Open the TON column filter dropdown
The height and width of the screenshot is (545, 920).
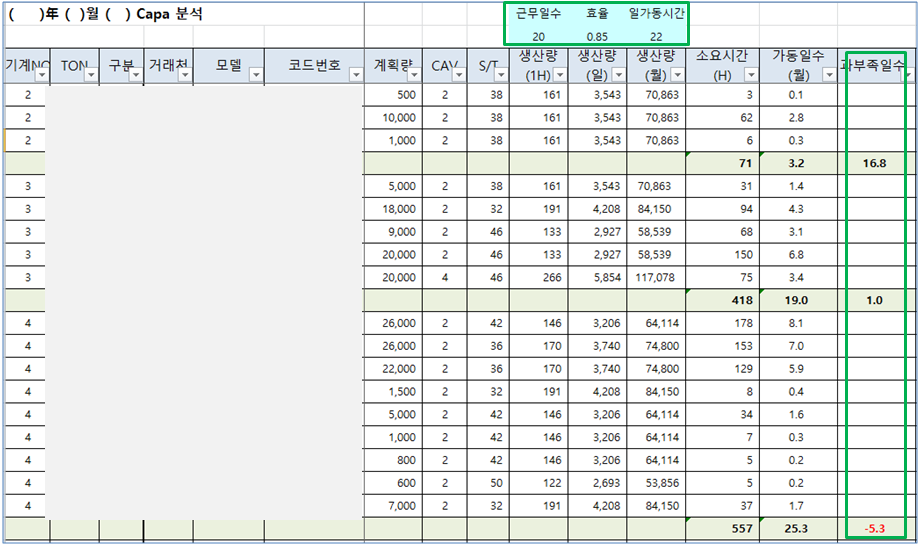tap(91, 75)
